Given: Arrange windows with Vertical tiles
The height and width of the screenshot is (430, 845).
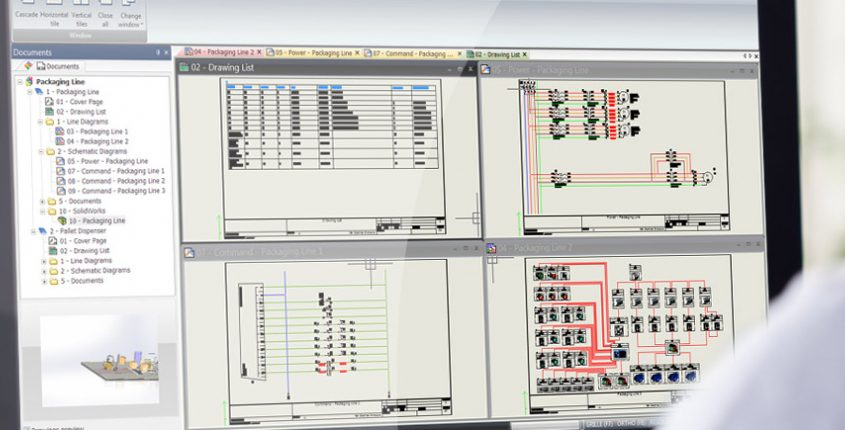Looking at the screenshot, I should pos(81,14).
